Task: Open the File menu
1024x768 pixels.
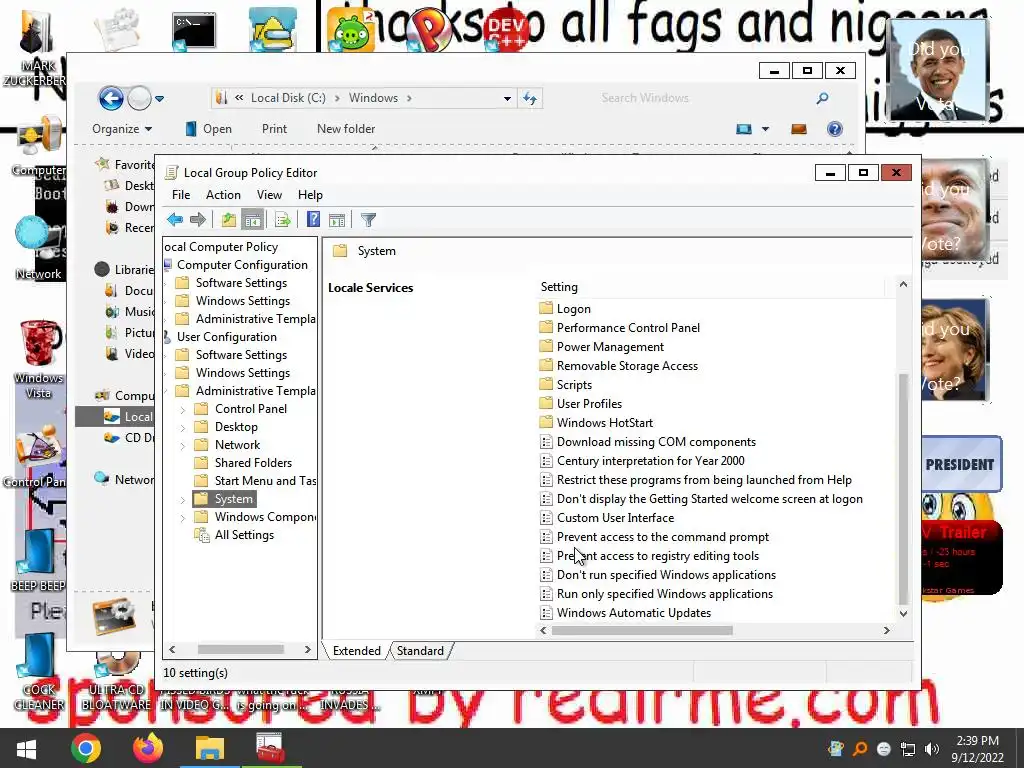Action: click(181, 195)
